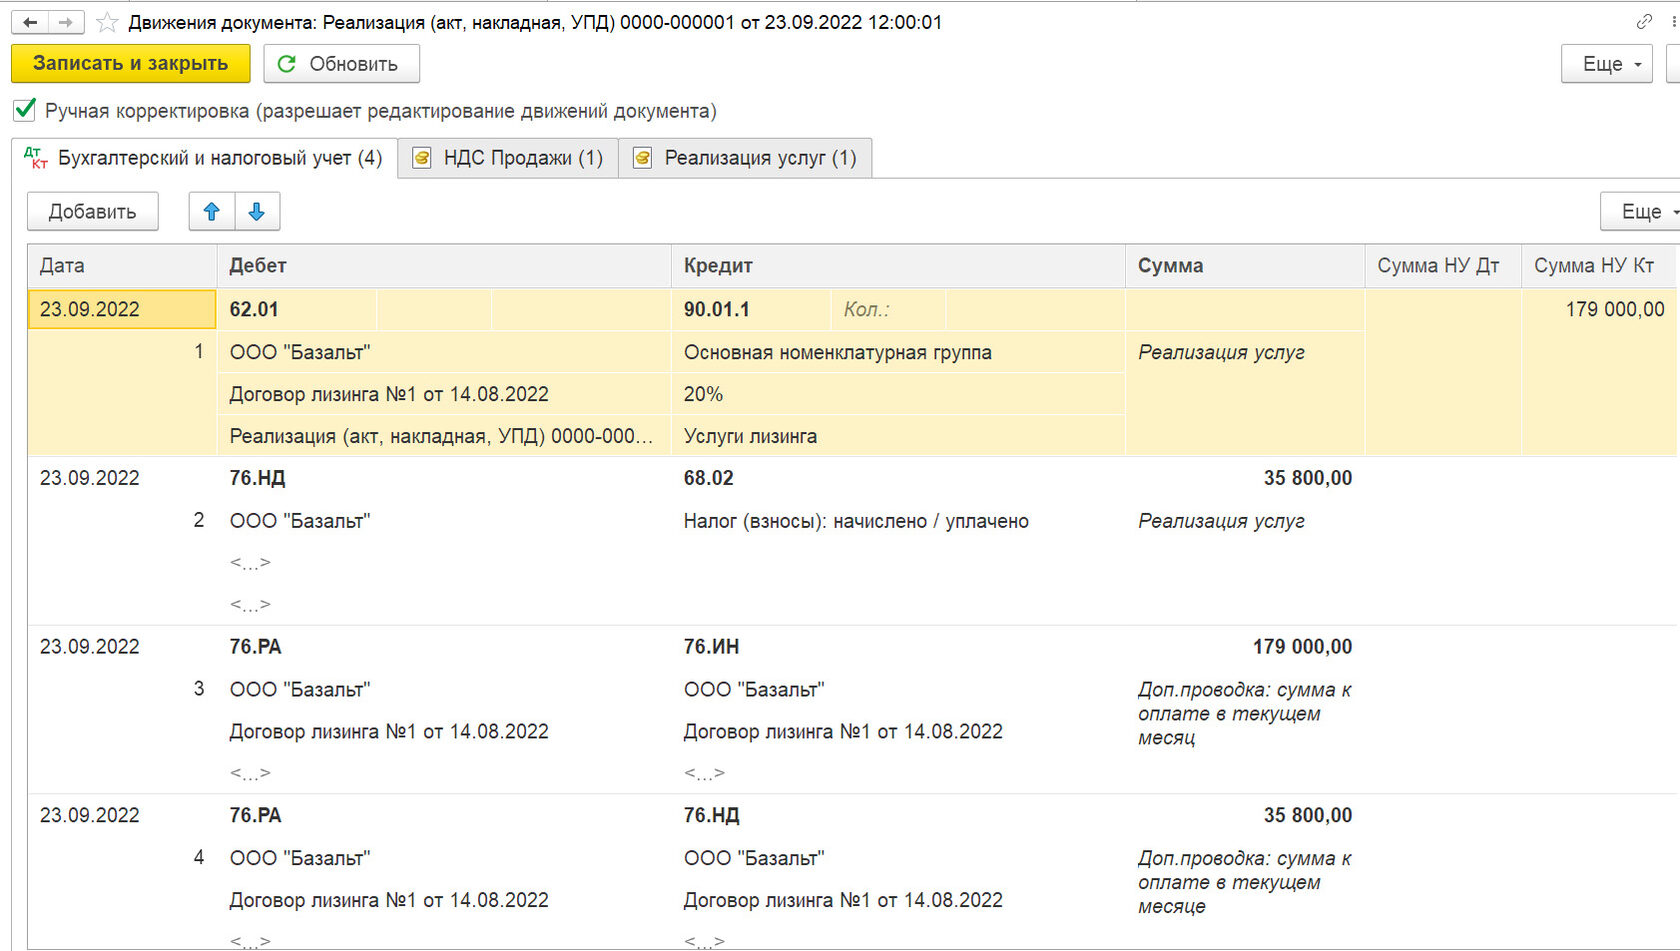Select Реализация (акт, накладная, УПД) 0000-000… cell
Viewport: 1680px width, 951px height.
(444, 436)
